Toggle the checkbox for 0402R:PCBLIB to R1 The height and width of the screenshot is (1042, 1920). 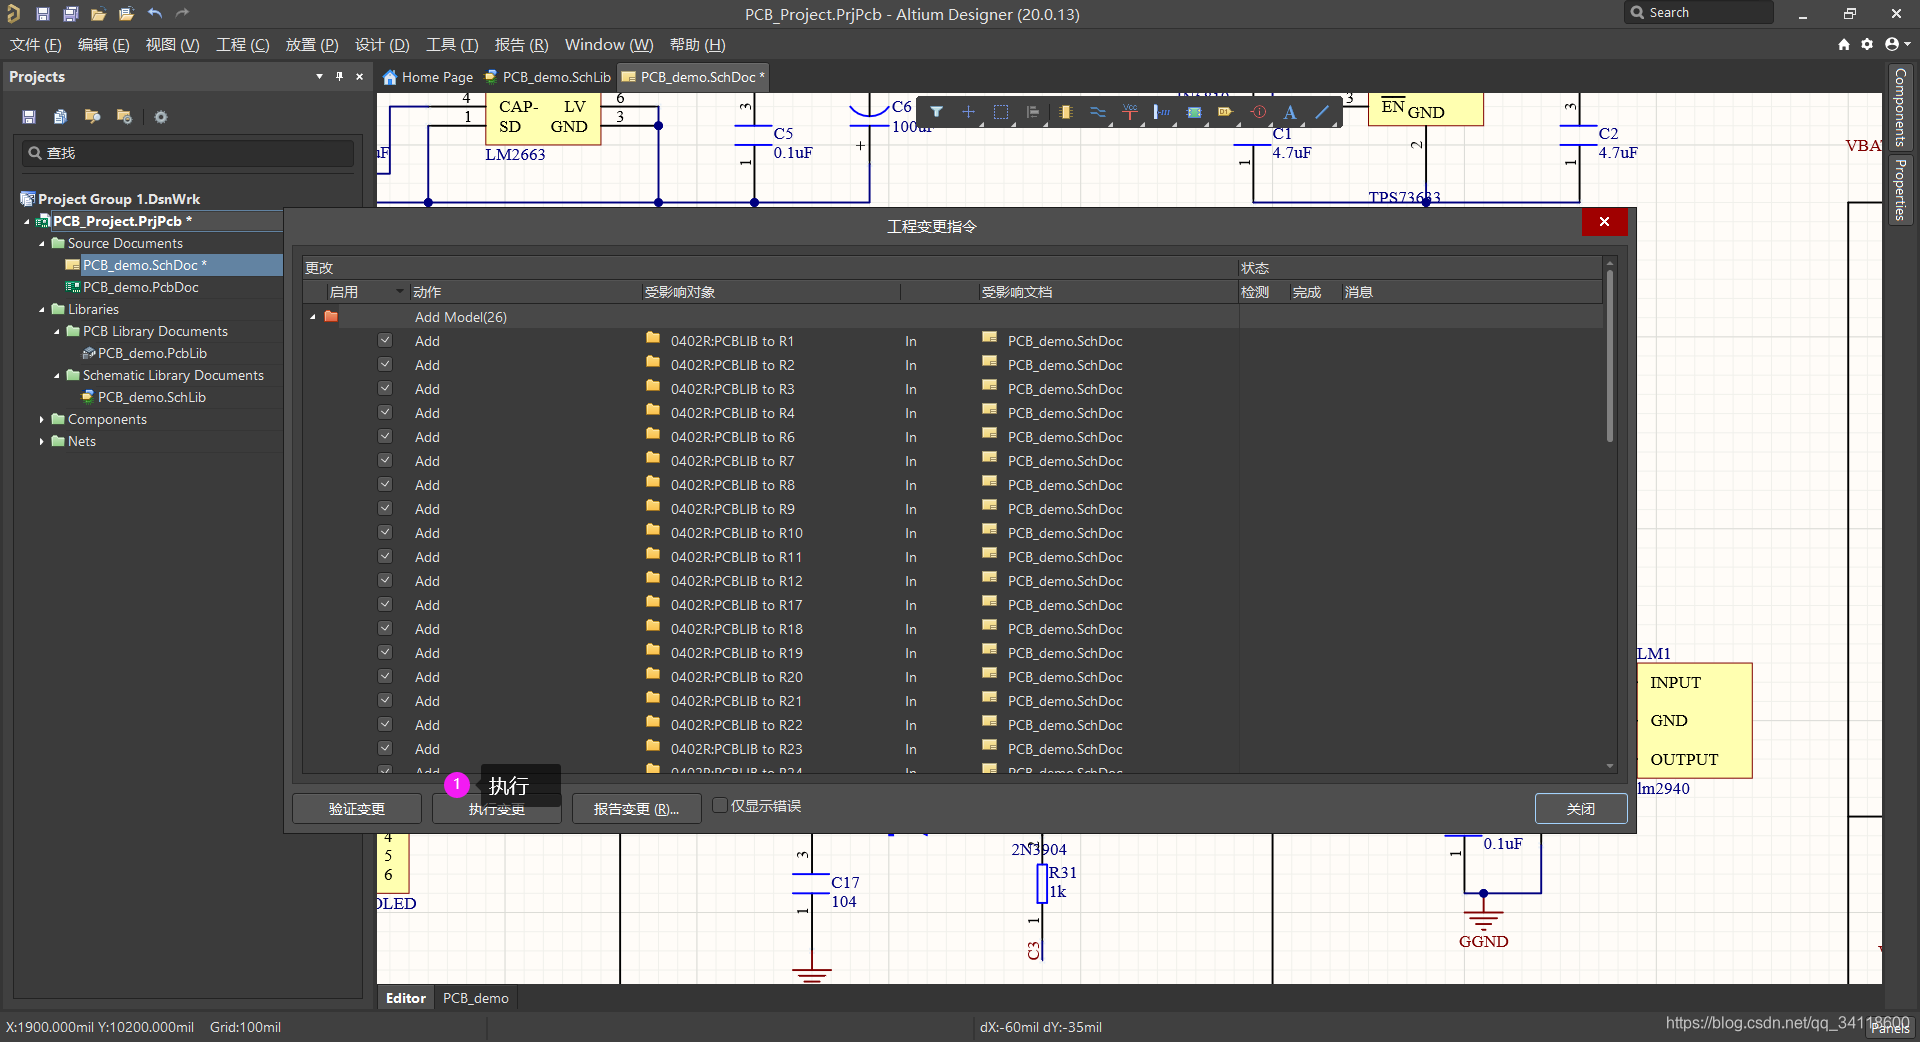[x=385, y=340]
